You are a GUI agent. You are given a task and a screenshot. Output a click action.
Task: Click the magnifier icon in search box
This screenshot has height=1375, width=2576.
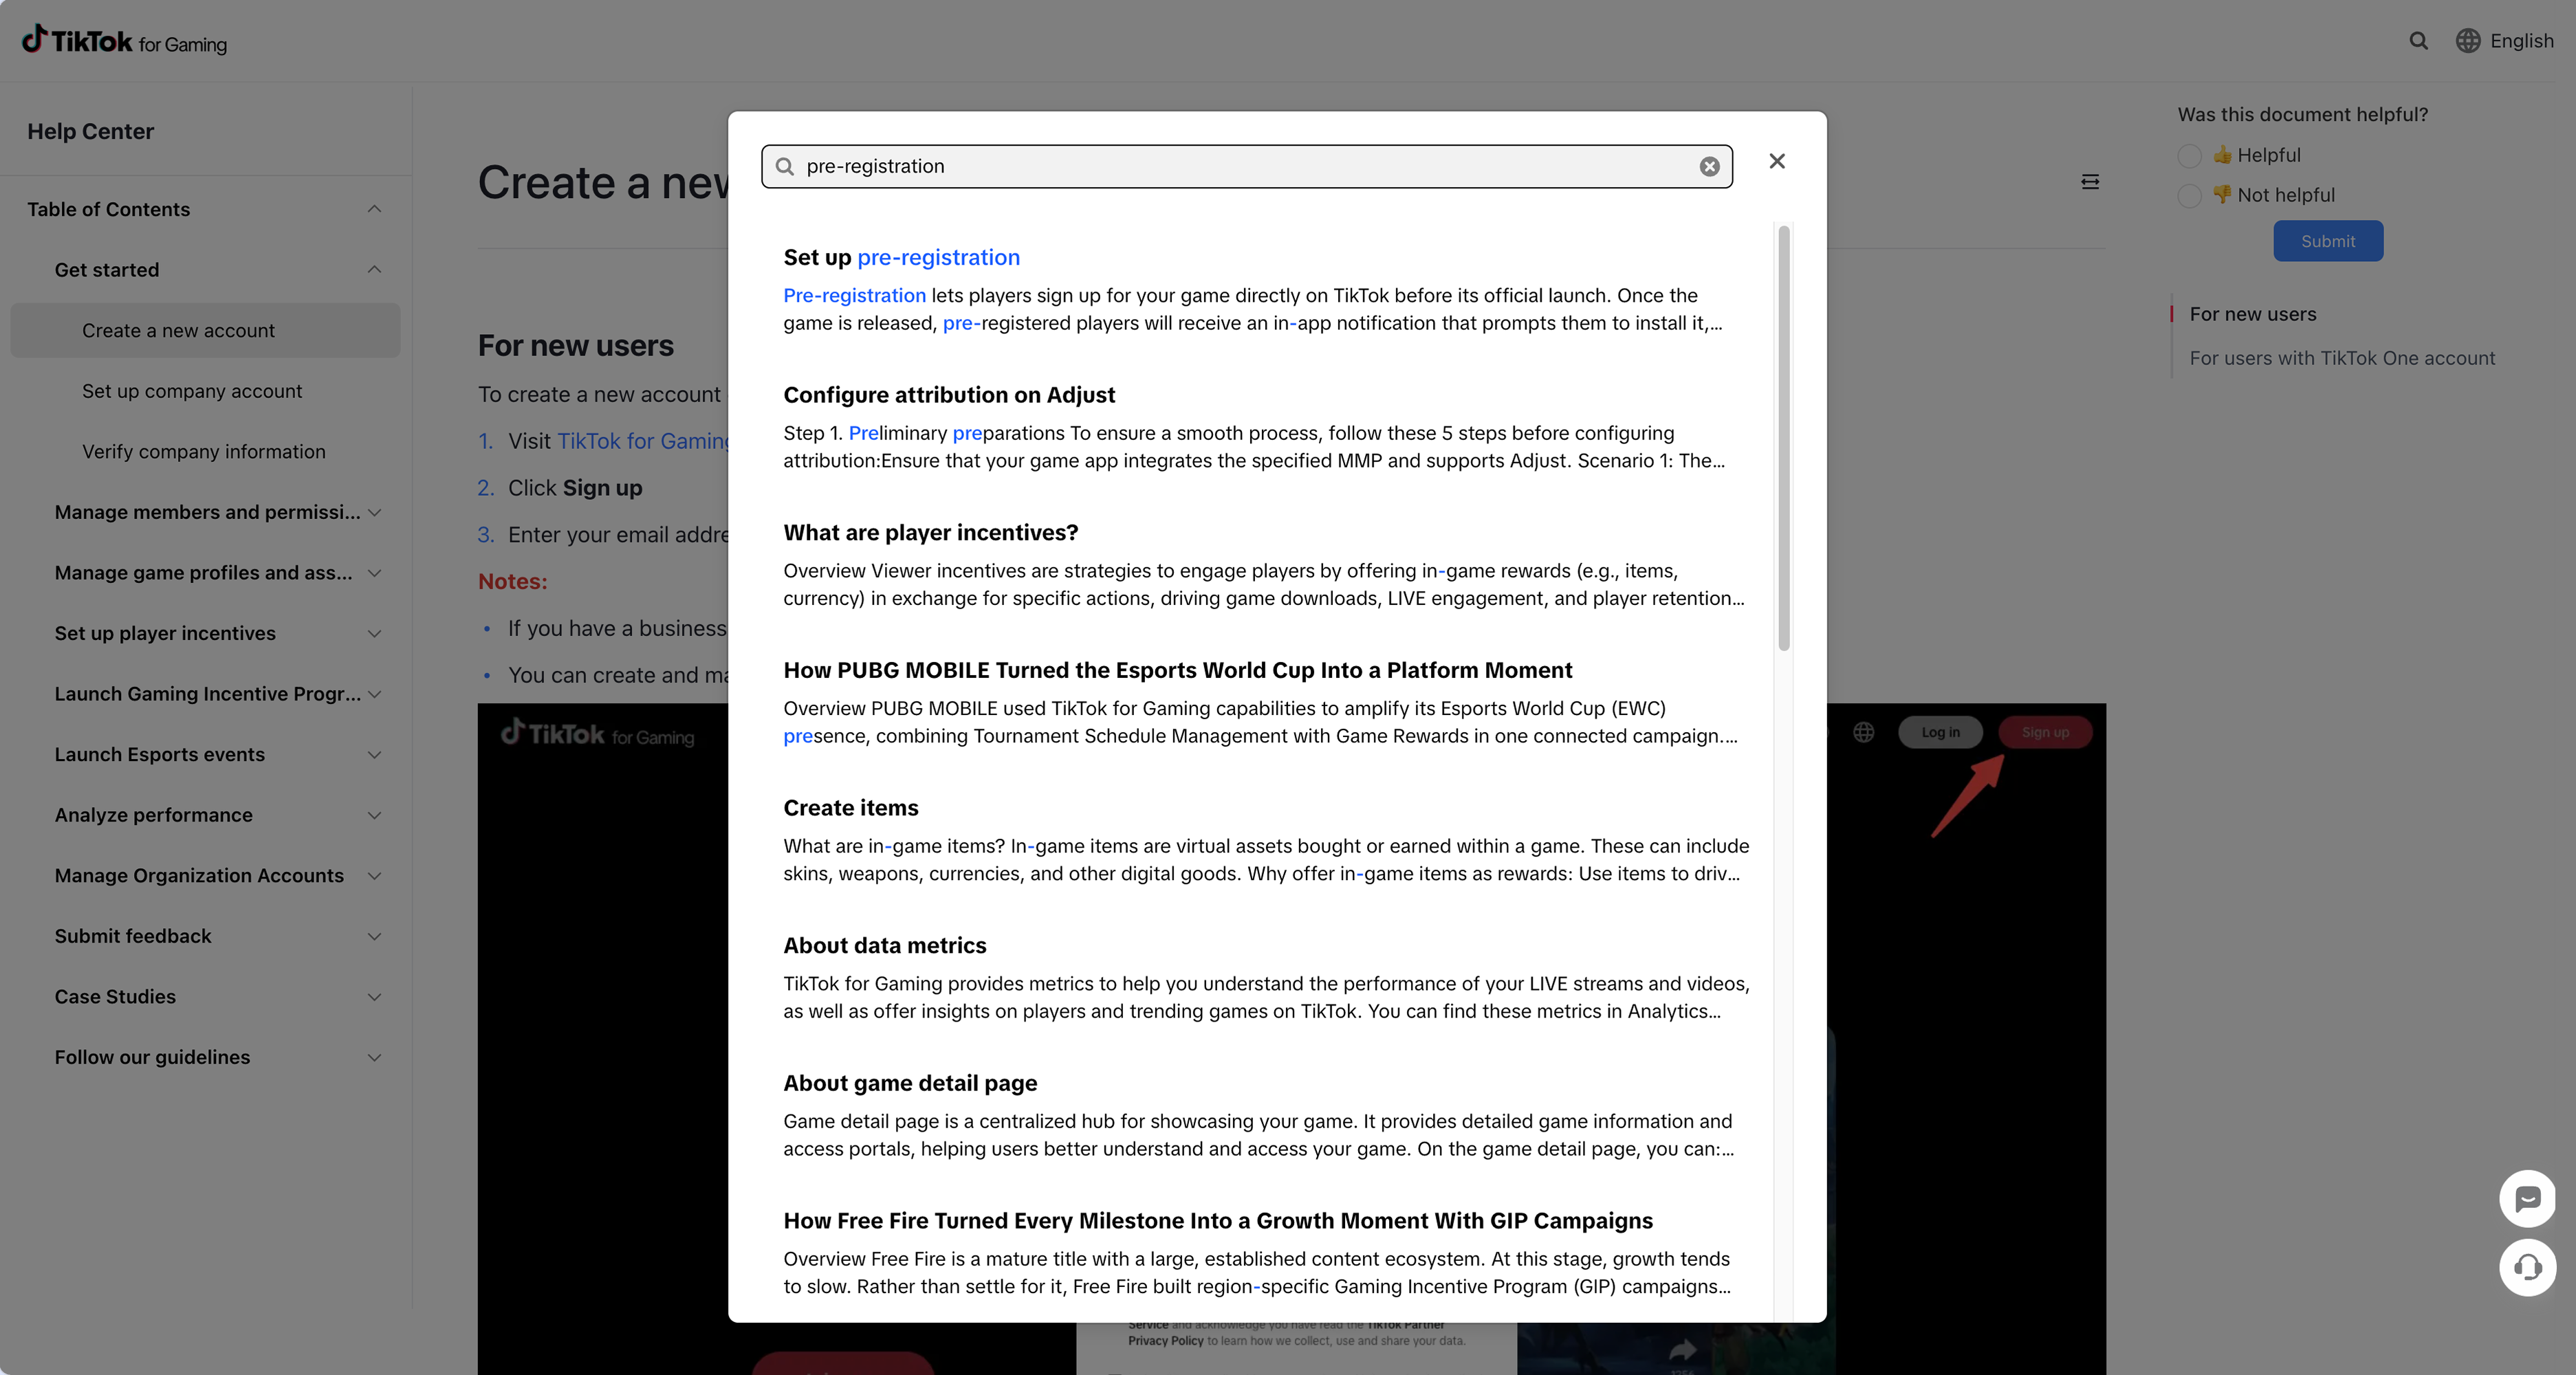[786, 167]
